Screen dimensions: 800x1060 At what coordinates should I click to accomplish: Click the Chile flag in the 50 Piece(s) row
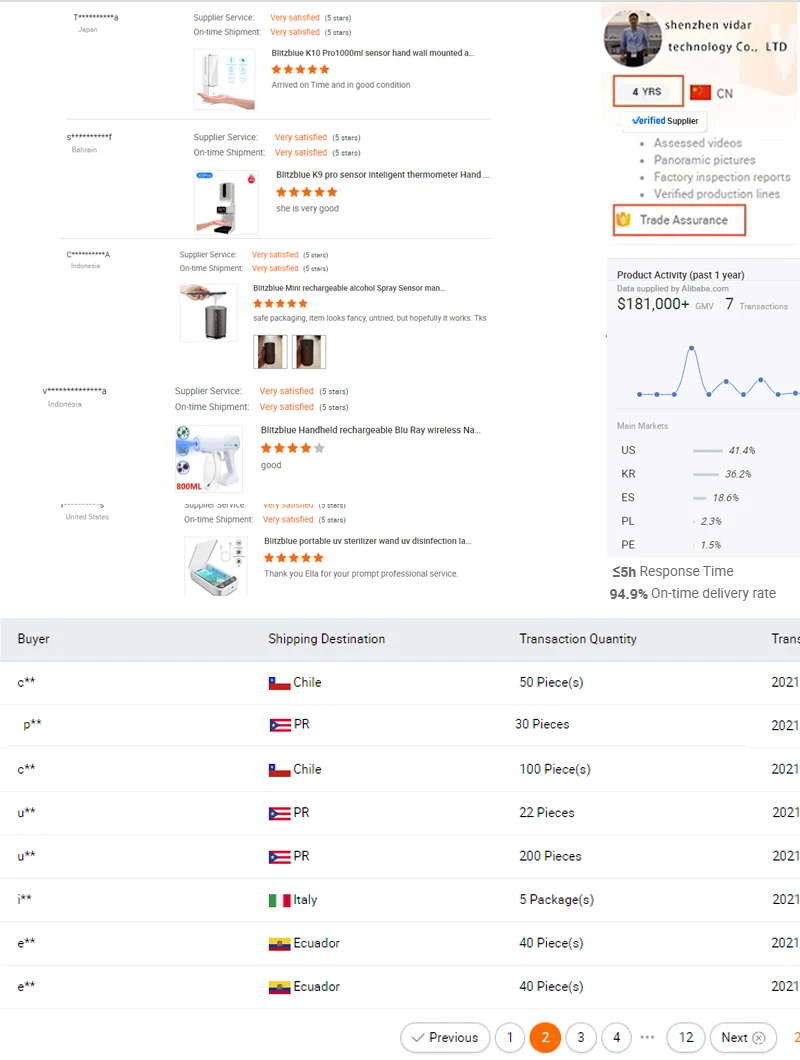click(x=279, y=683)
